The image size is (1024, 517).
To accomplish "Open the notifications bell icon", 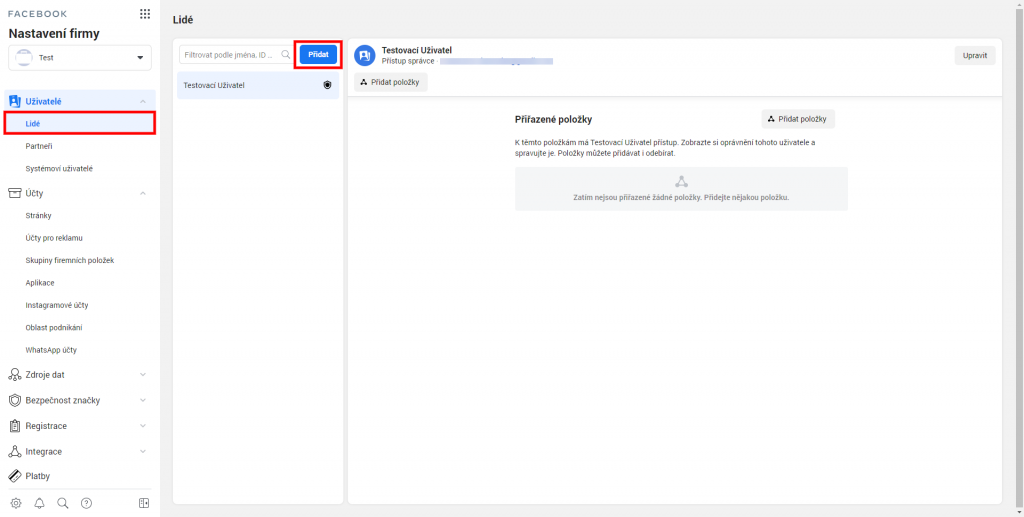I will point(39,503).
